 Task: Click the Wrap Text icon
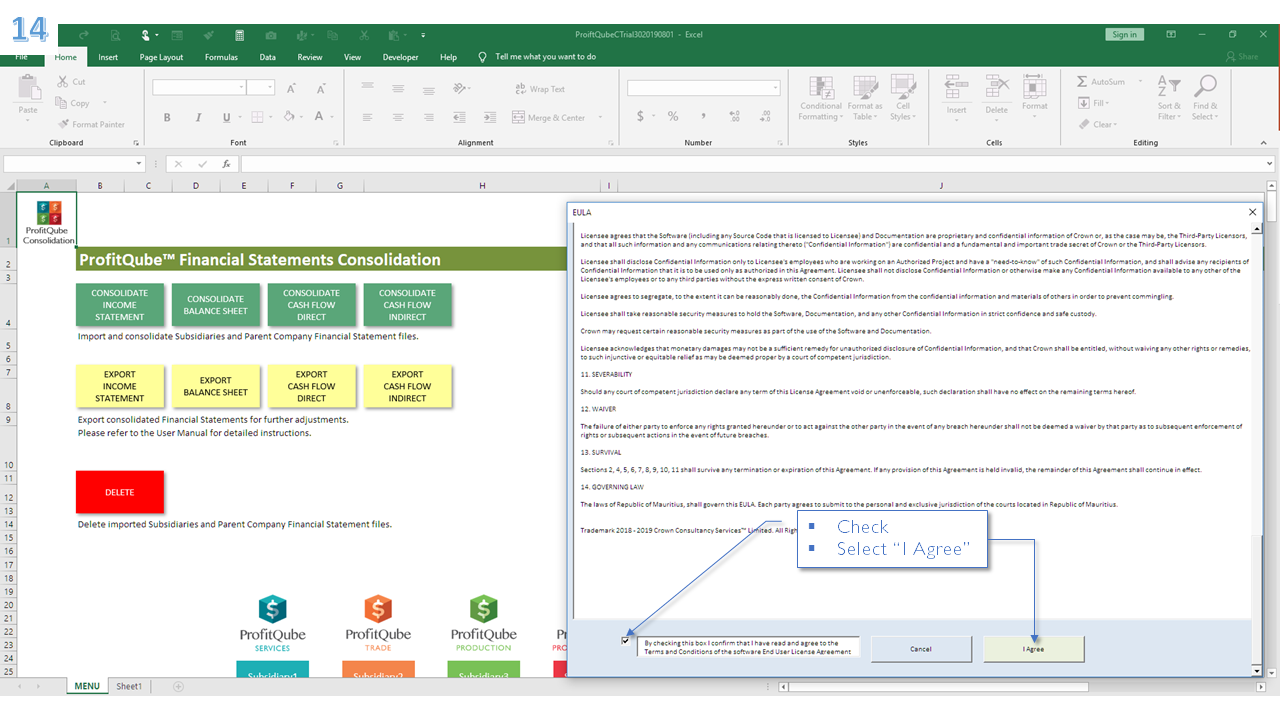pos(520,89)
